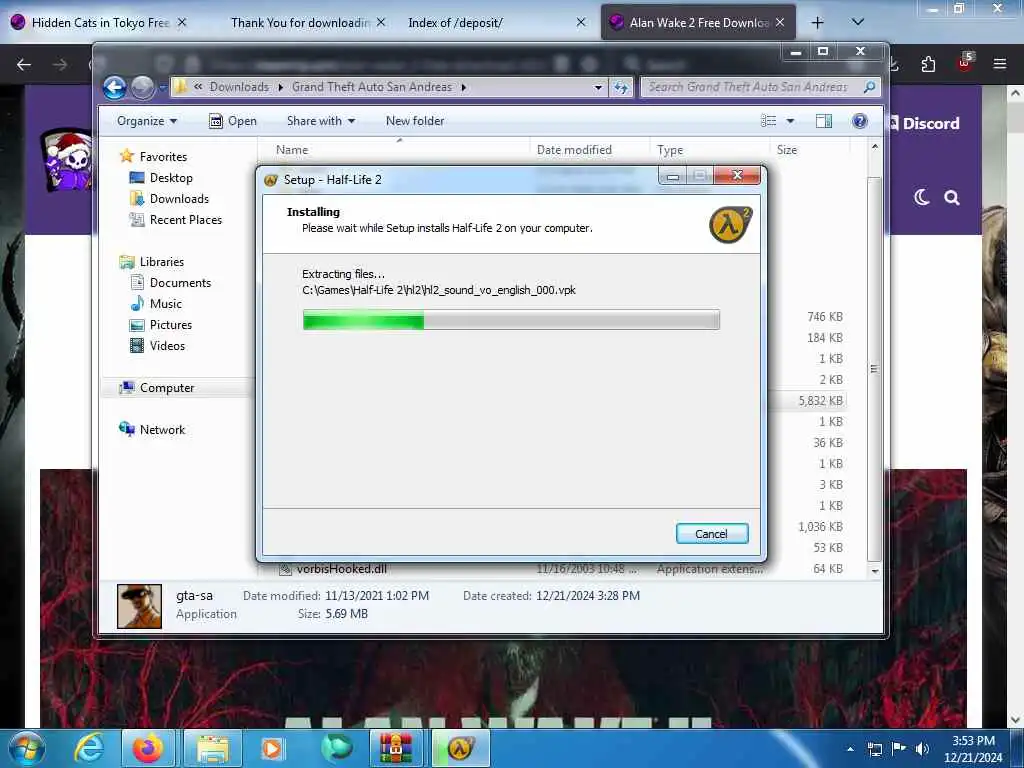Click the Search Grand Theft Auto San Andreas field
Viewport: 1024px width, 768px height.
761,87
